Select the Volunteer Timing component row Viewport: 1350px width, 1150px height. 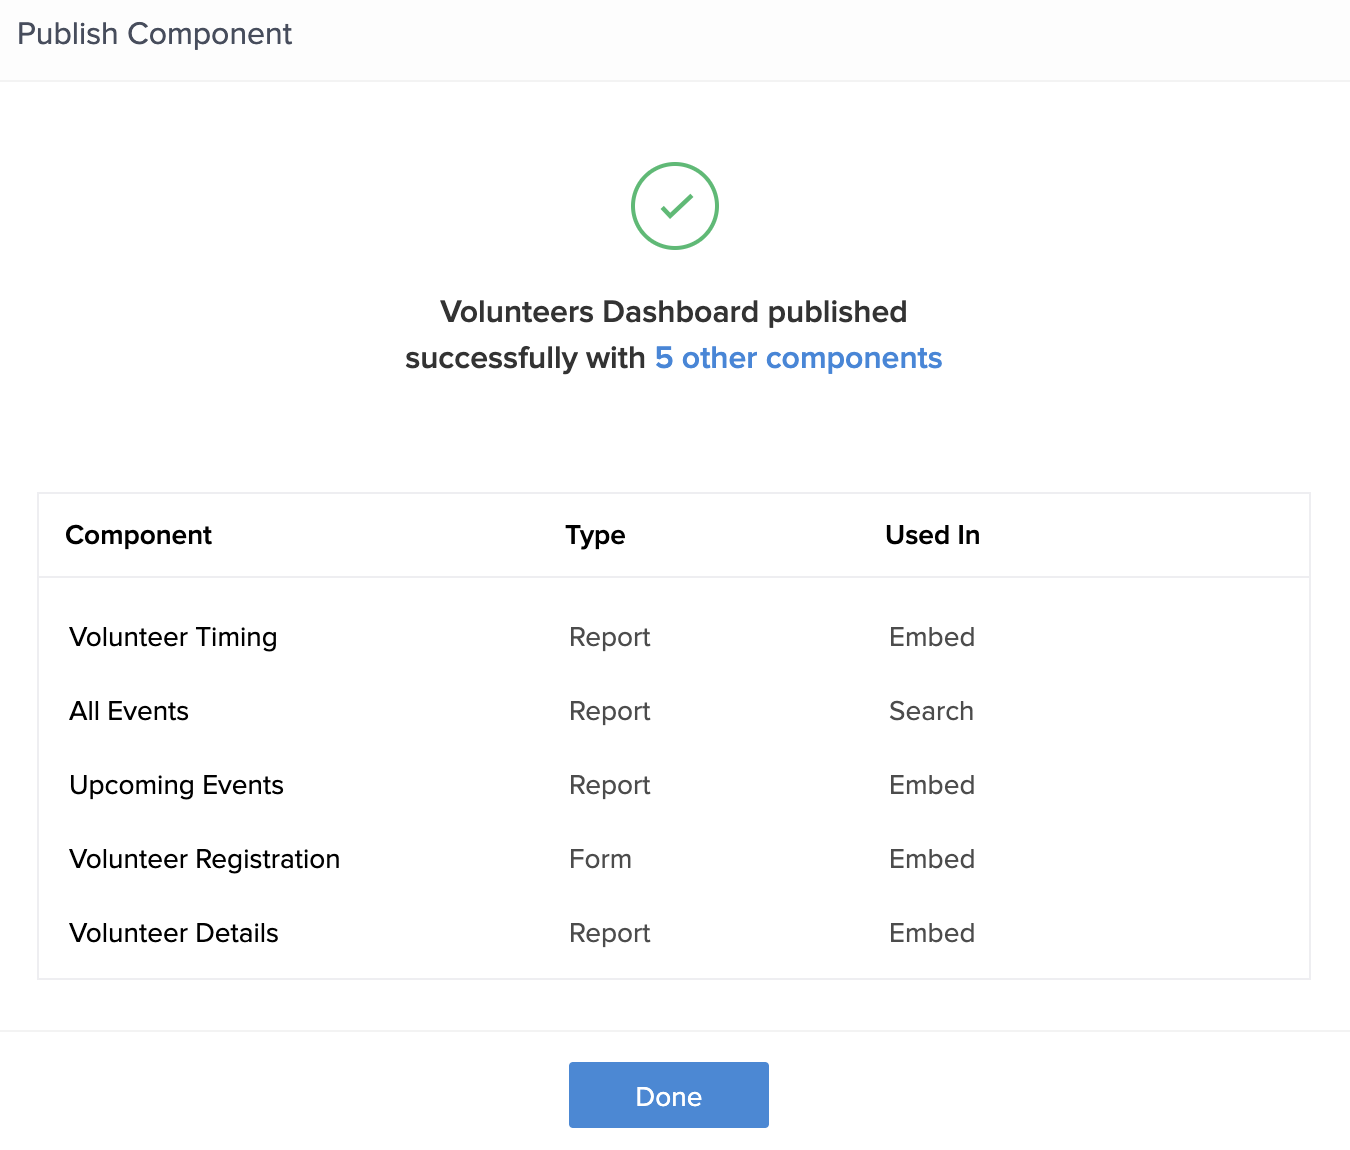pyautogui.click(x=173, y=637)
